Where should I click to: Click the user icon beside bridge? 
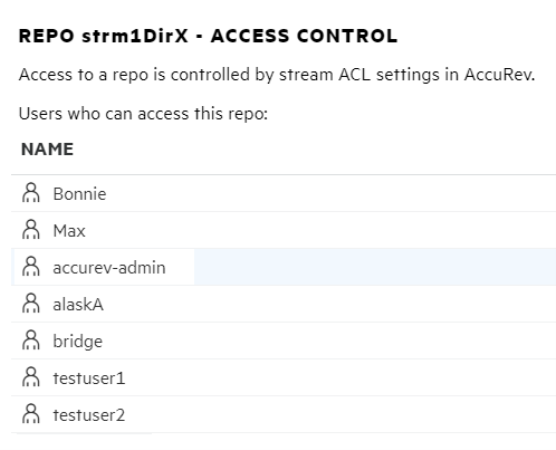click(x=31, y=340)
